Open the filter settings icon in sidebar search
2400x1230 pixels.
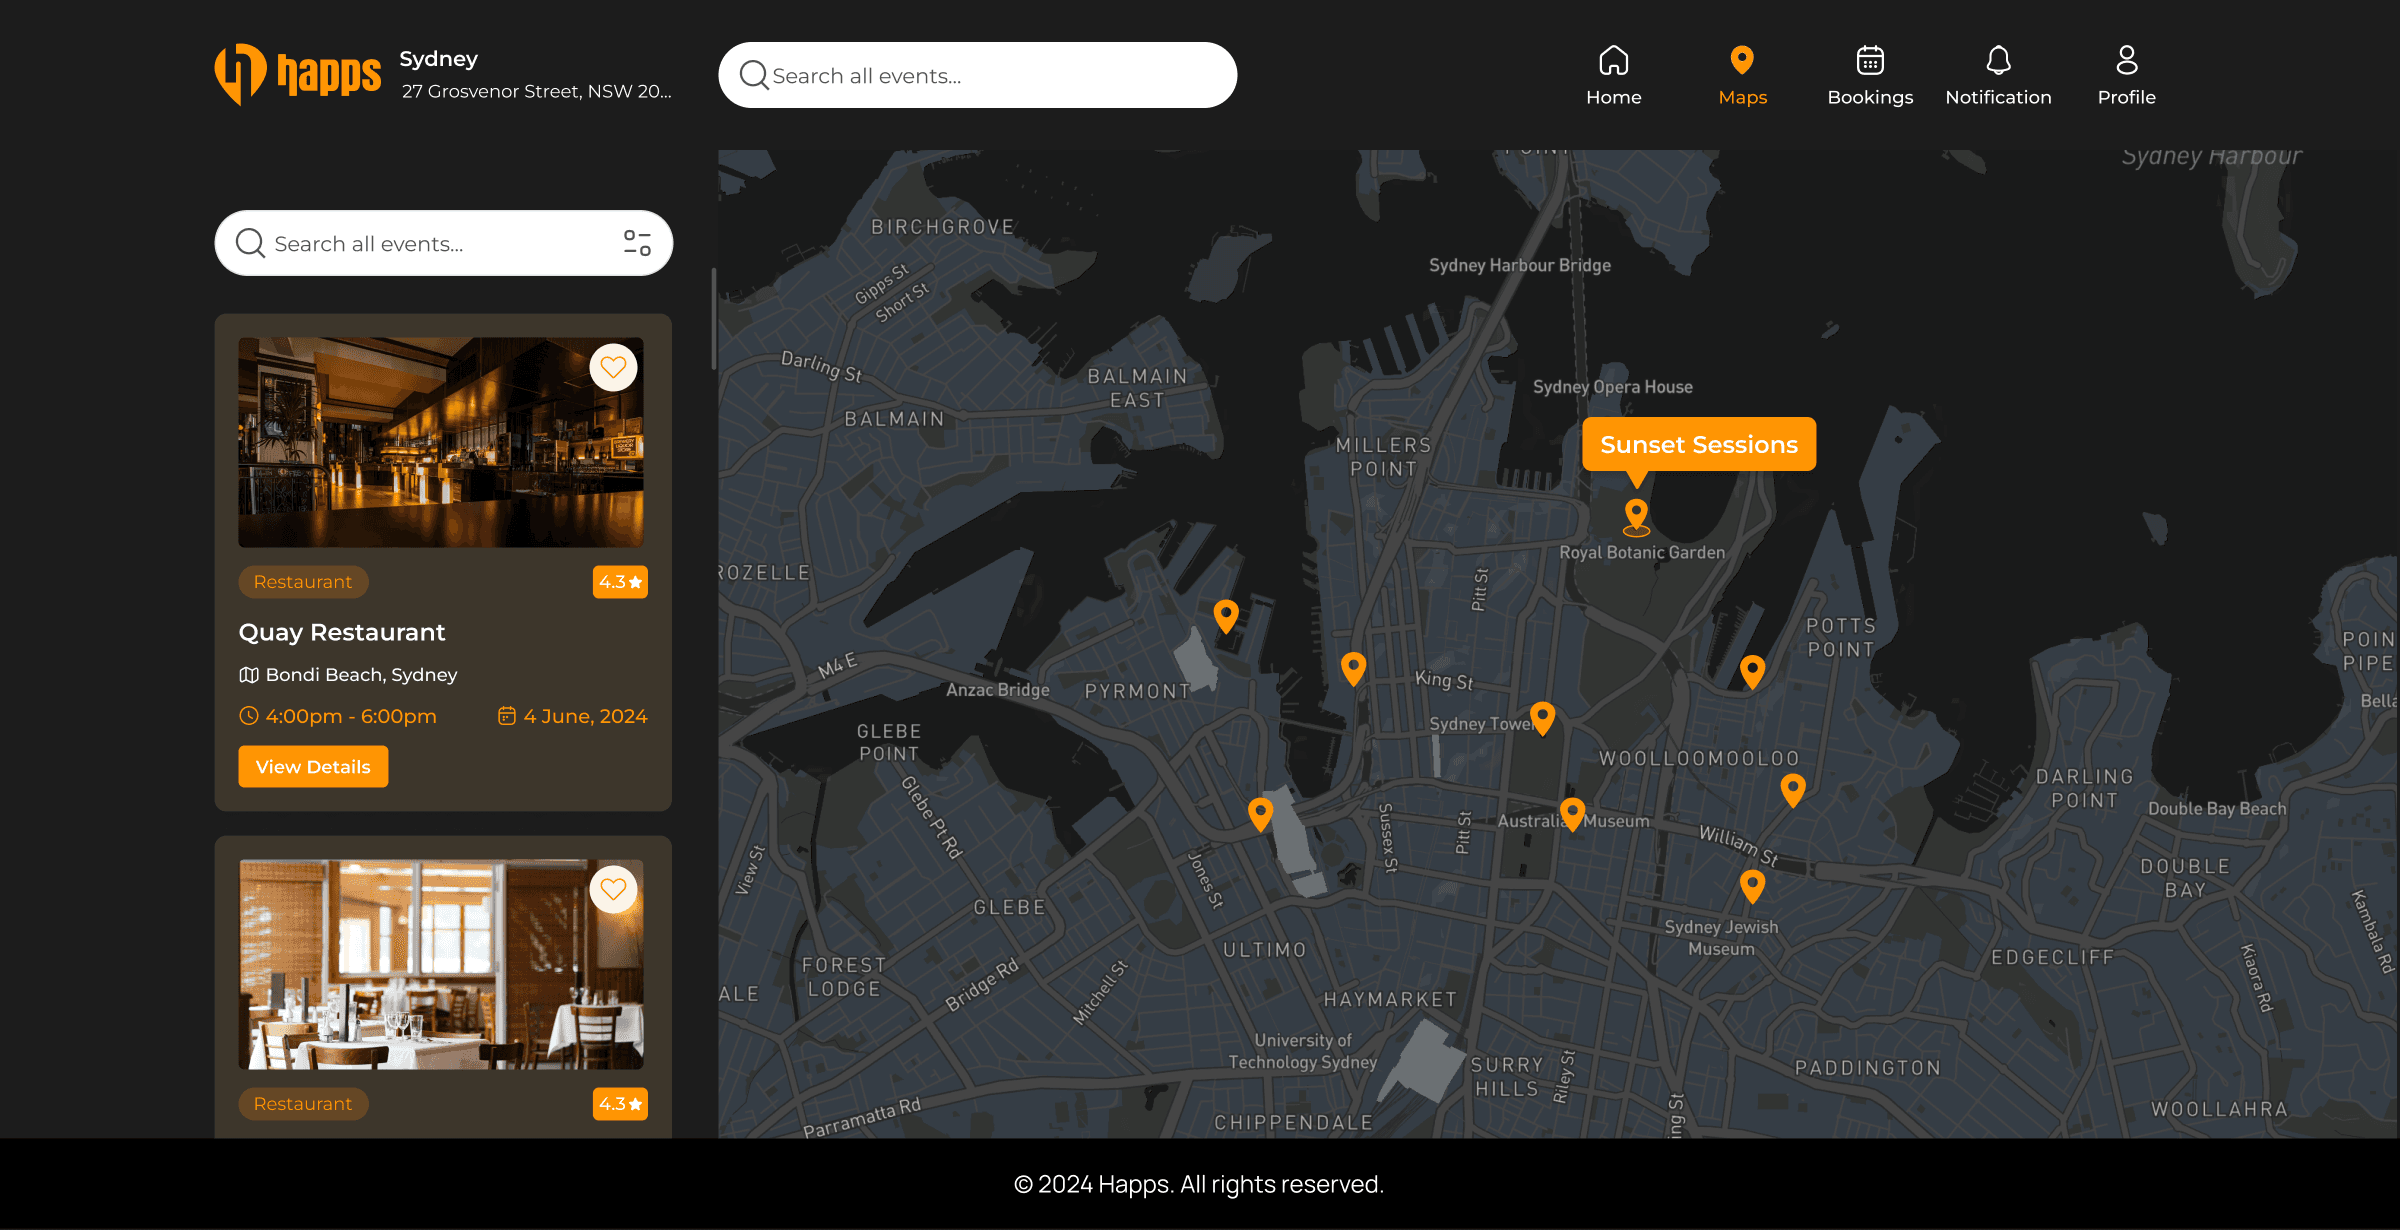(637, 243)
